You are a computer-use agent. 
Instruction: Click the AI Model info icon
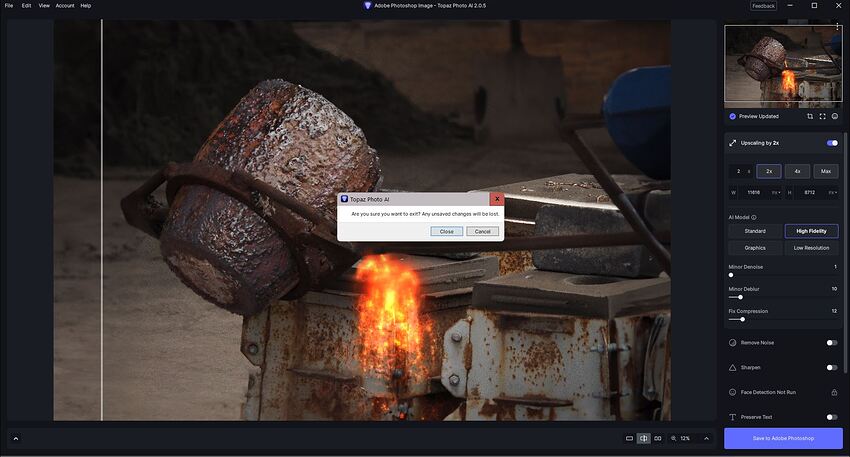(754, 217)
